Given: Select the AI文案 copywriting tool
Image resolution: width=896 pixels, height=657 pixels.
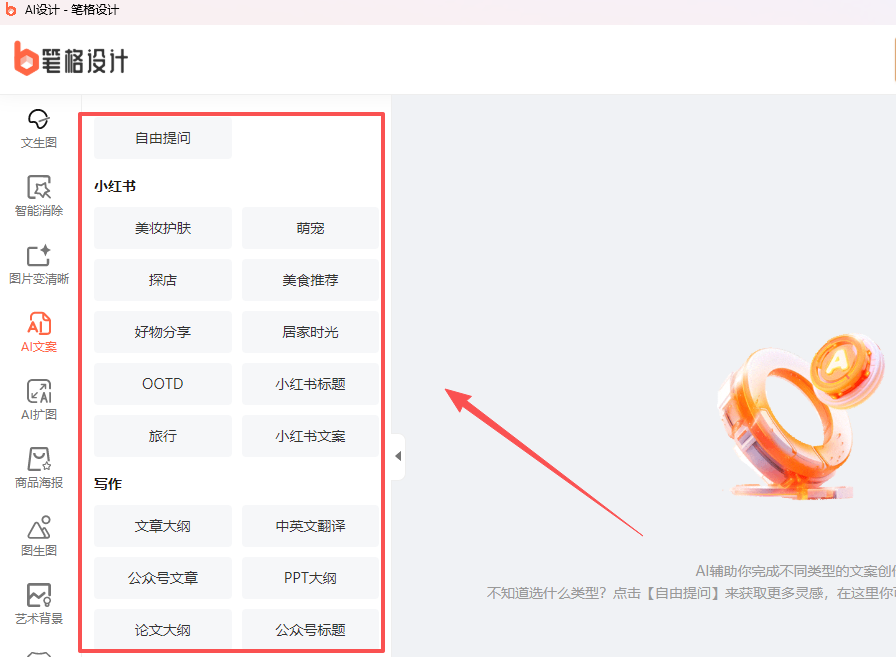Looking at the screenshot, I should click(x=39, y=332).
